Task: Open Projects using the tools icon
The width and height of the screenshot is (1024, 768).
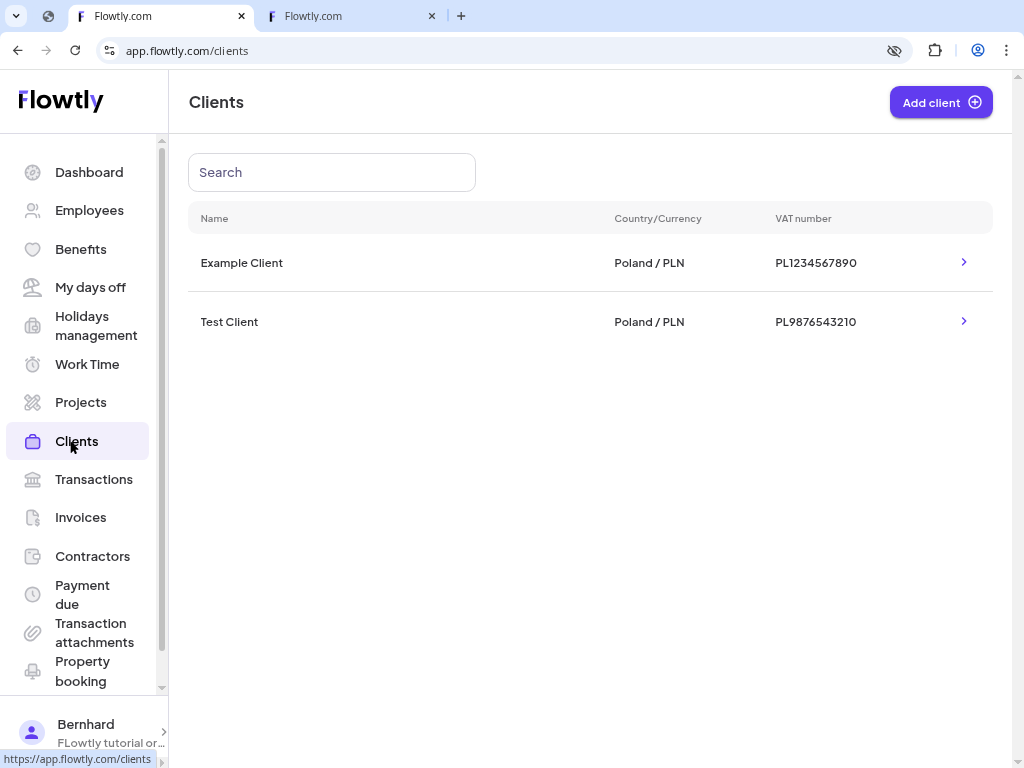Action: pos(32,402)
